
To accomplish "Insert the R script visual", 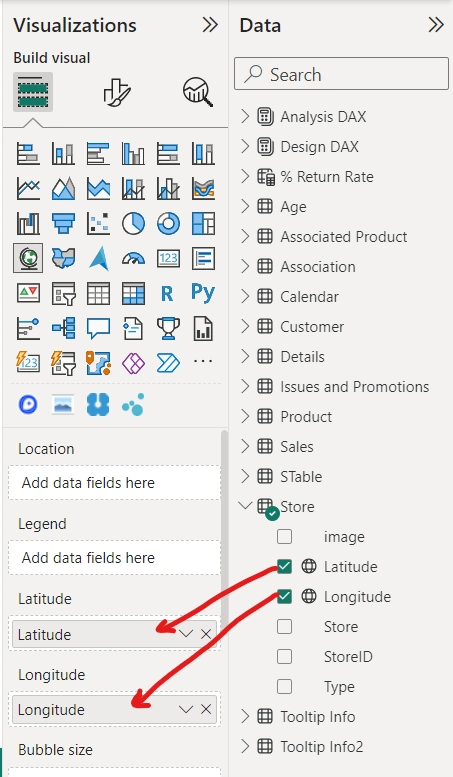I will coord(168,293).
